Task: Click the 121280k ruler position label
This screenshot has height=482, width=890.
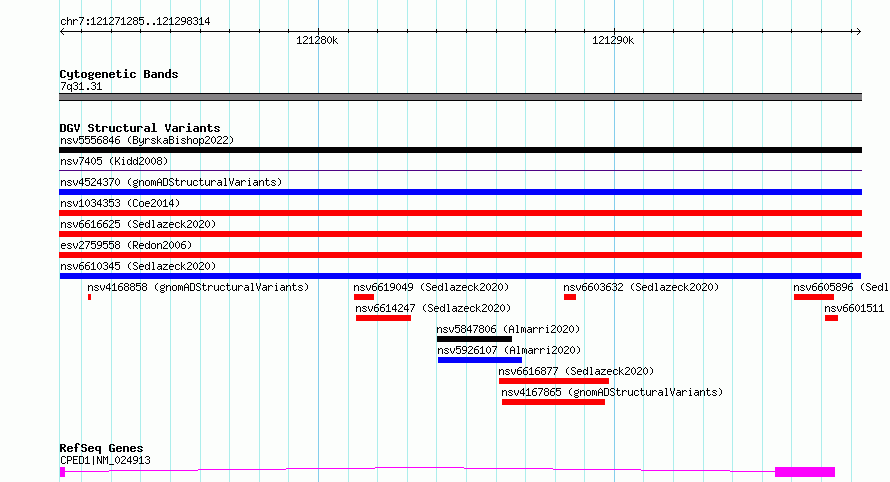Action: tap(317, 40)
